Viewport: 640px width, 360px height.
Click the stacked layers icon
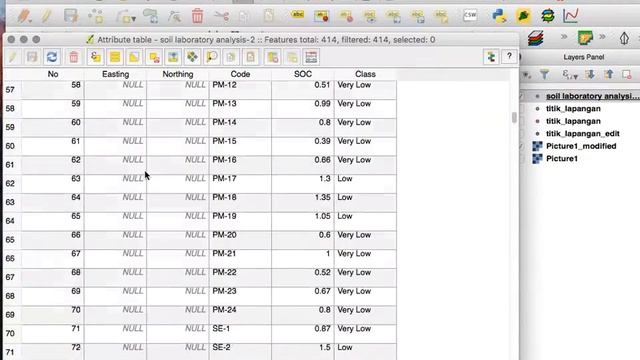pos(536,38)
